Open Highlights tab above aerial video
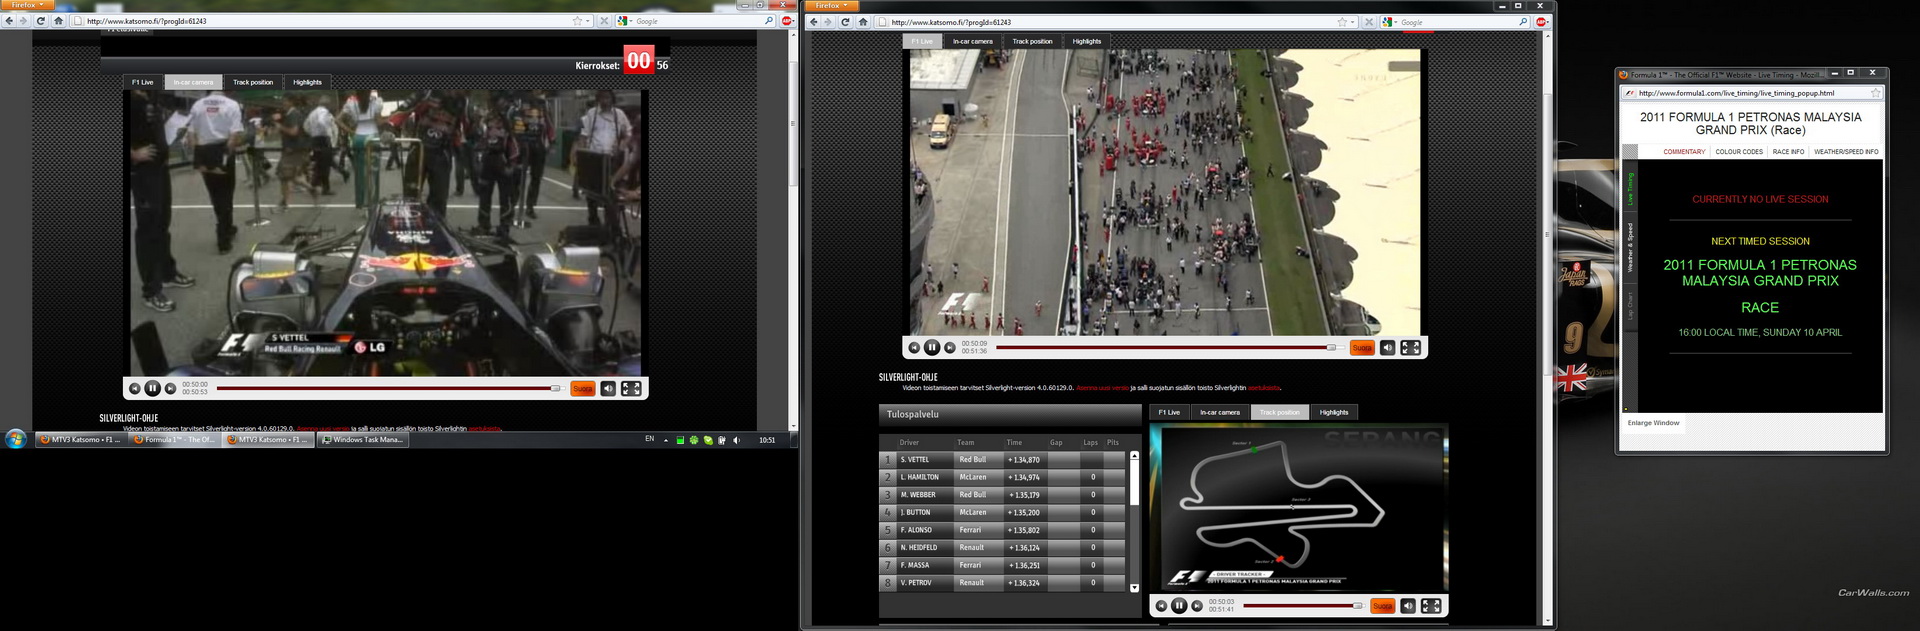1920x631 pixels. point(1087,41)
